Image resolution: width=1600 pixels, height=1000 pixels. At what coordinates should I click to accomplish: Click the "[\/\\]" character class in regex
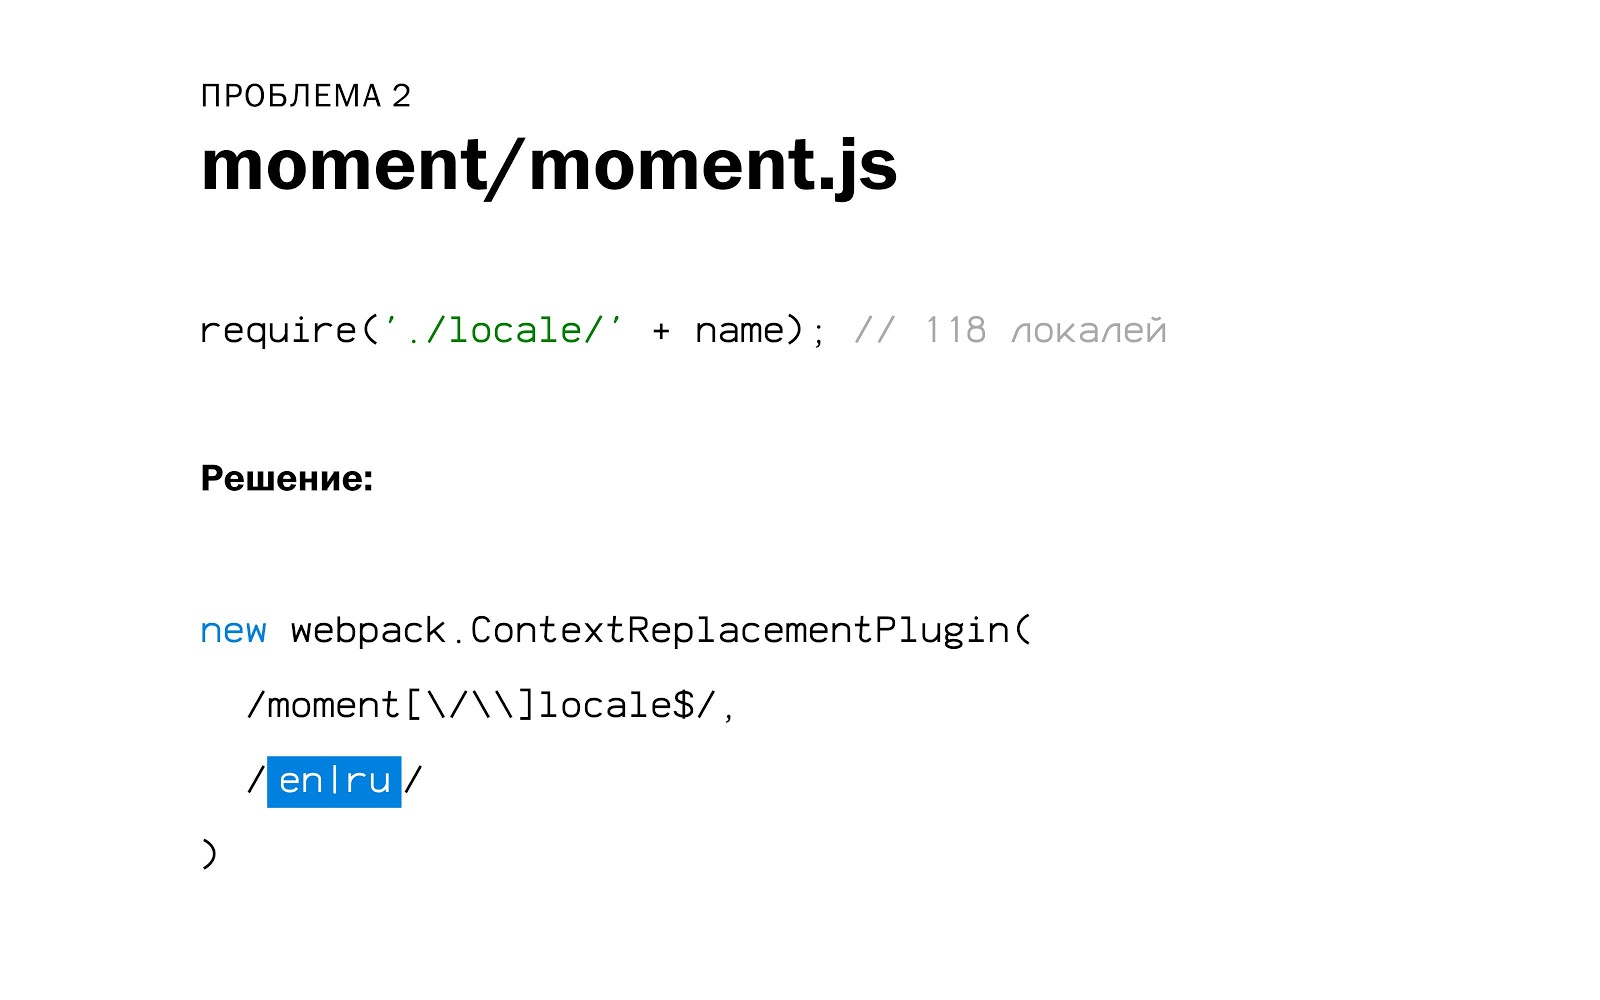470,706
